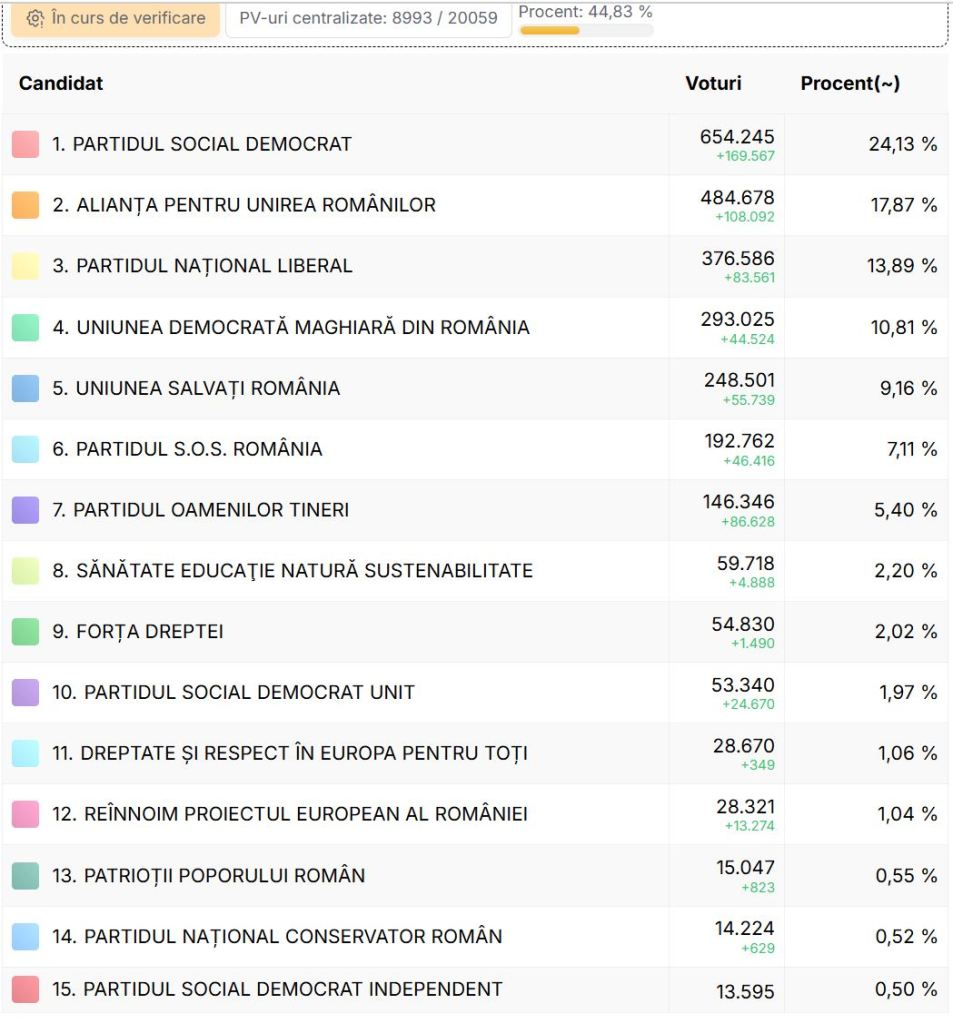
Task: Select the "PV-uri centralizate" counter box
Action: 368,18
